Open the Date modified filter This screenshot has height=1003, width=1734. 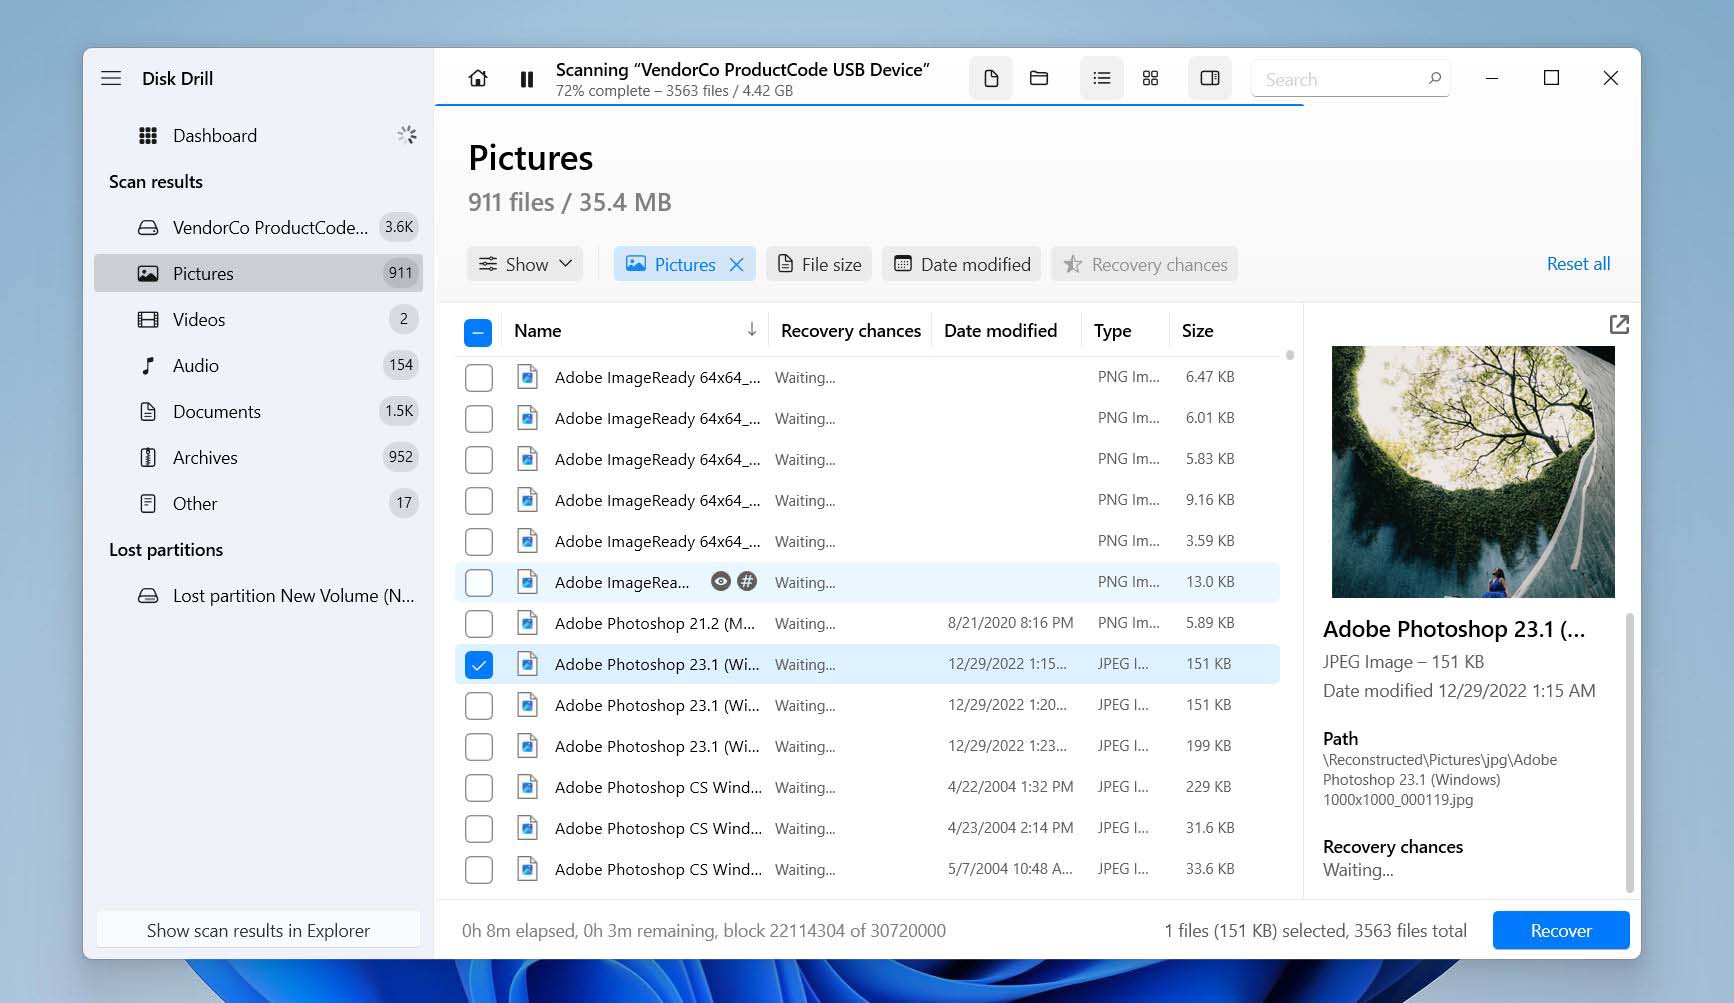point(961,264)
